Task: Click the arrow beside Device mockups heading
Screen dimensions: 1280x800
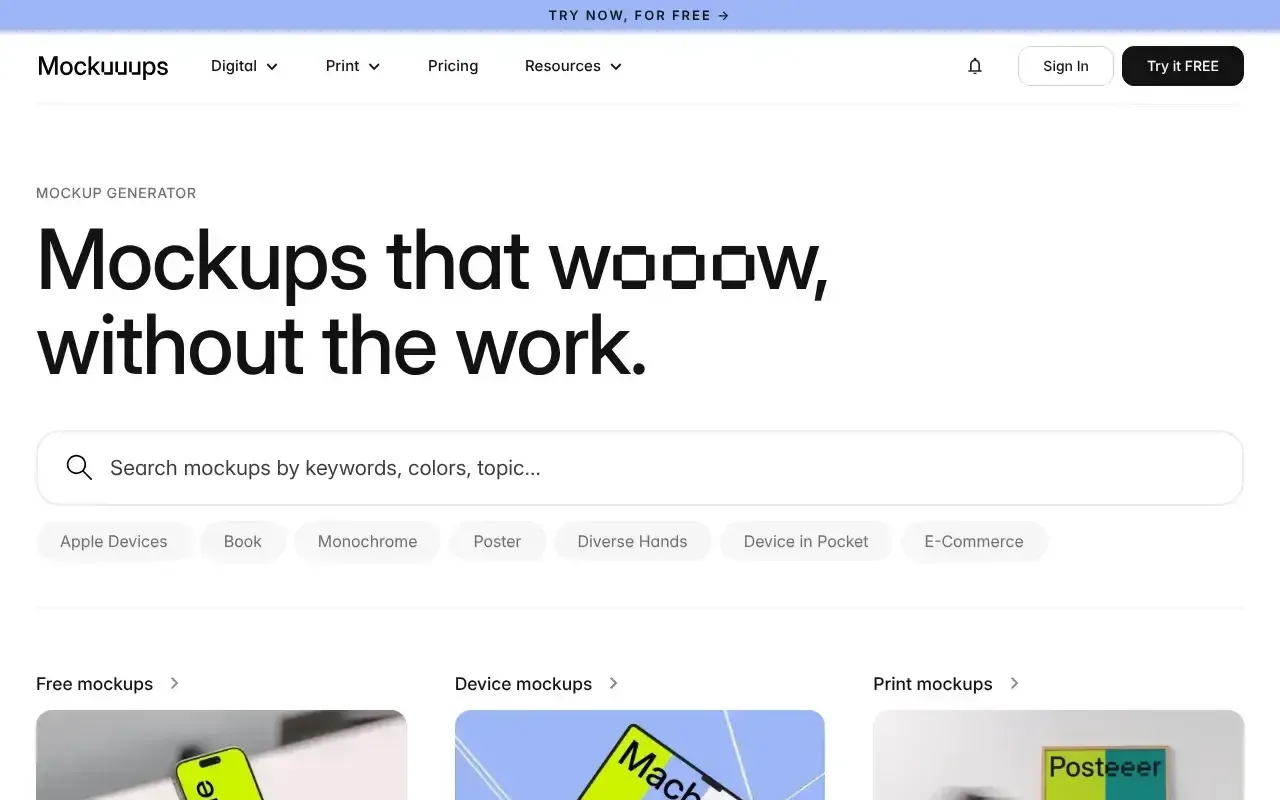Action: pos(612,683)
